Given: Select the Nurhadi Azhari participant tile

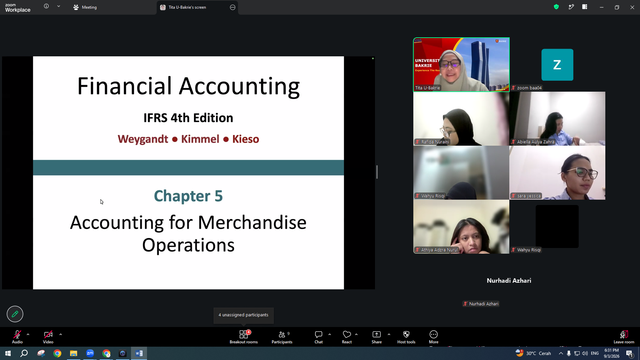Looking at the screenshot, I should [509, 281].
